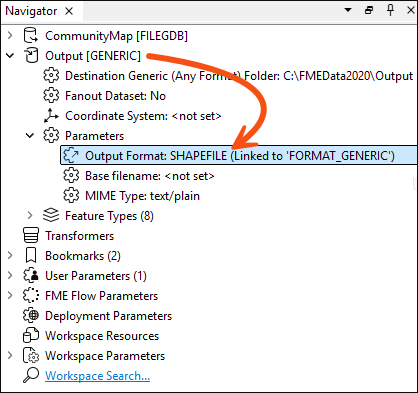Select 'Workspace Parameters' label
The width and height of the screenshot is (418, 393).
pyautogui.click(x=105, y=356)
